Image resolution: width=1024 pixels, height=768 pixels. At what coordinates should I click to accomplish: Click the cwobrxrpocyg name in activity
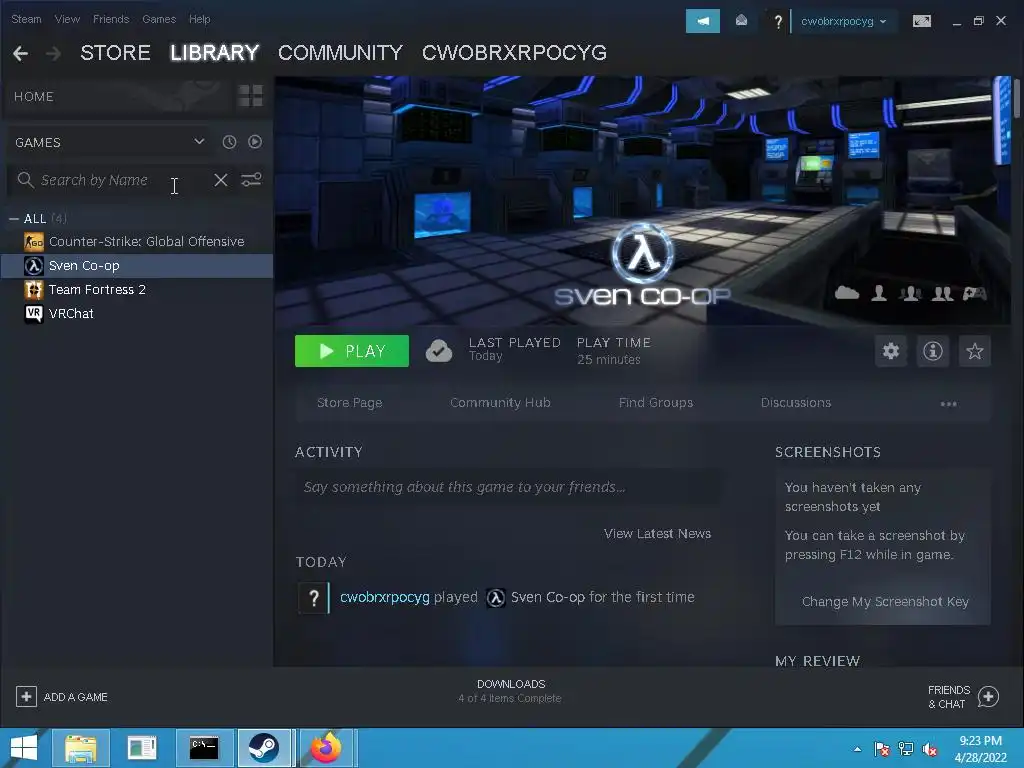tap(385, 598)
